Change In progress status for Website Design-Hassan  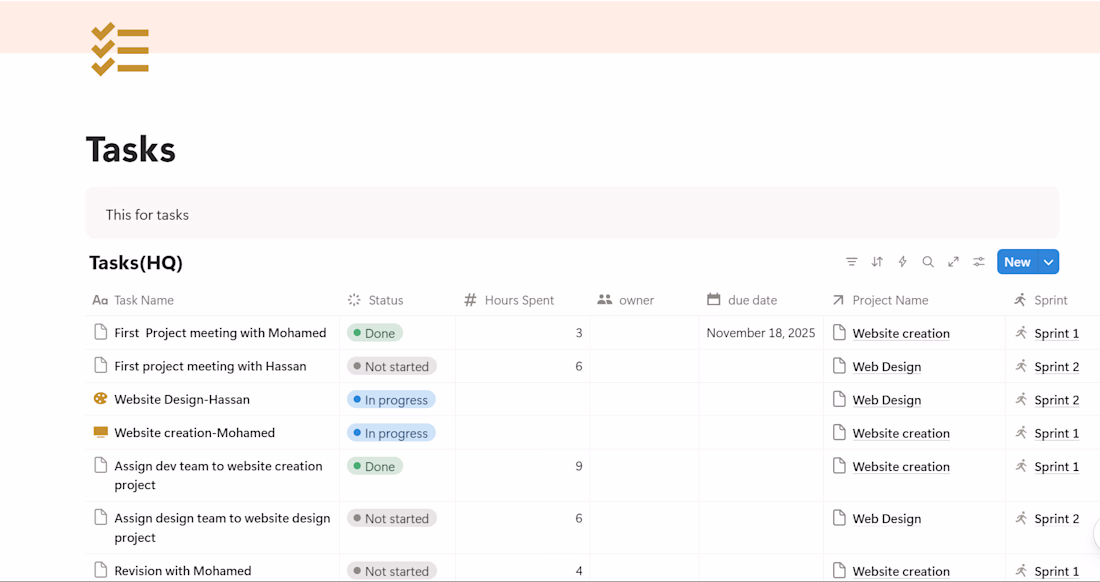391,400
